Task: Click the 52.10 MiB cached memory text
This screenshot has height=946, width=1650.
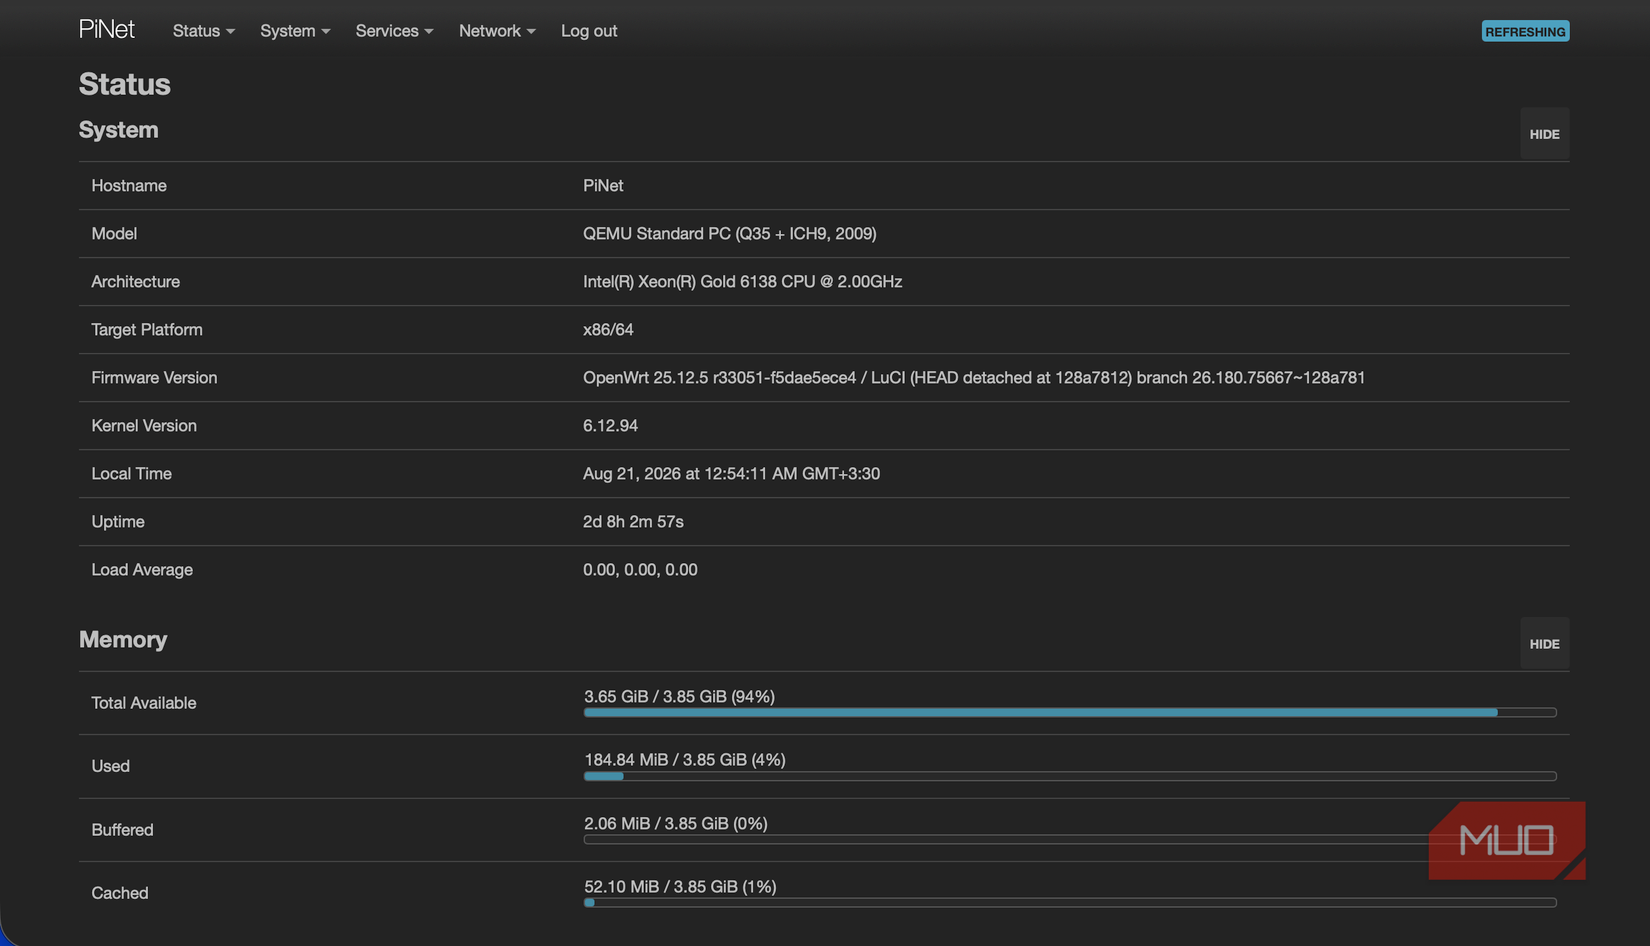Action: 680,887
